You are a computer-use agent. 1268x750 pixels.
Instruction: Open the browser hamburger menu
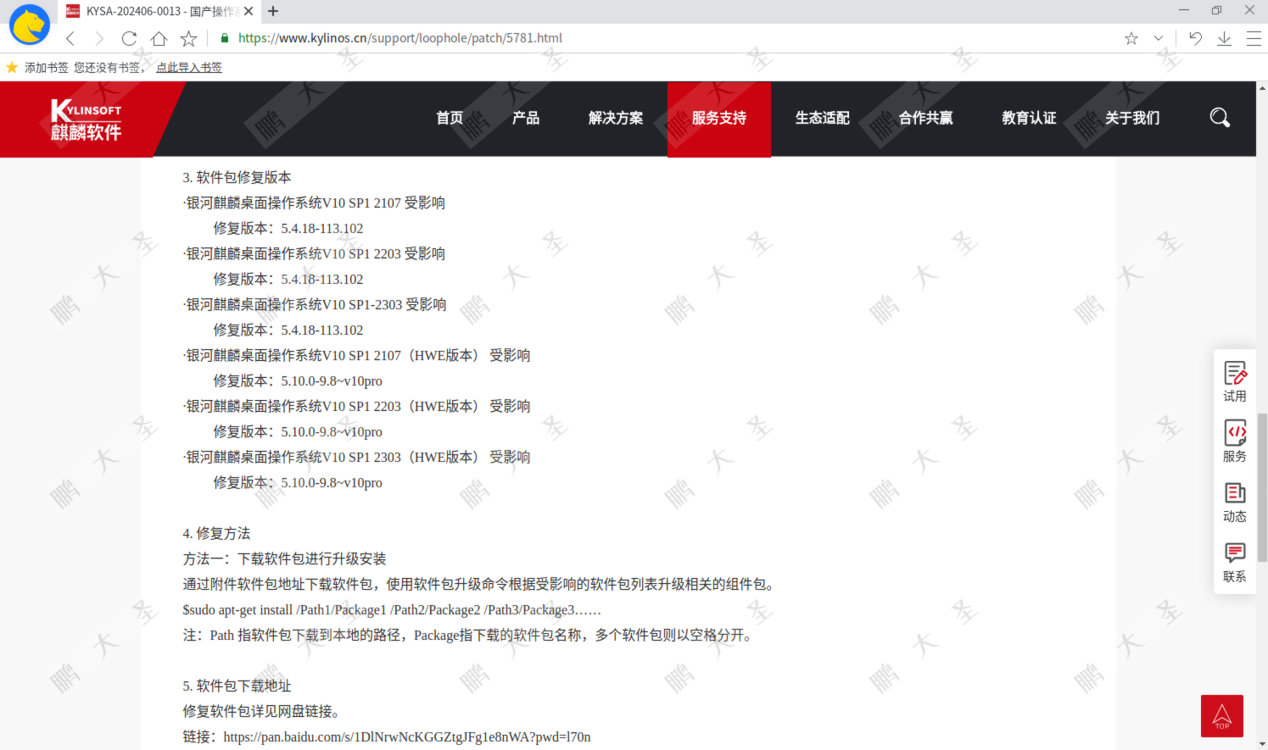coord(1253,38)
